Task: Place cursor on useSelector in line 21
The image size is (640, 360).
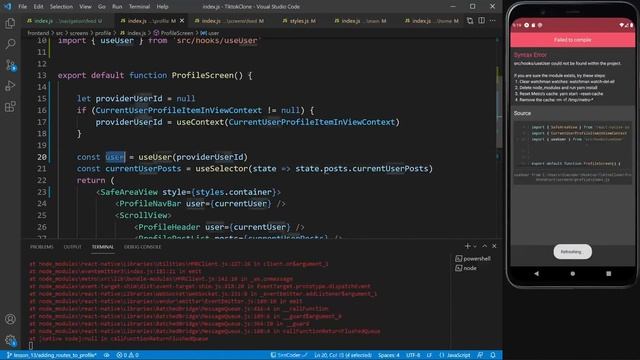Action: coord(222,169)
